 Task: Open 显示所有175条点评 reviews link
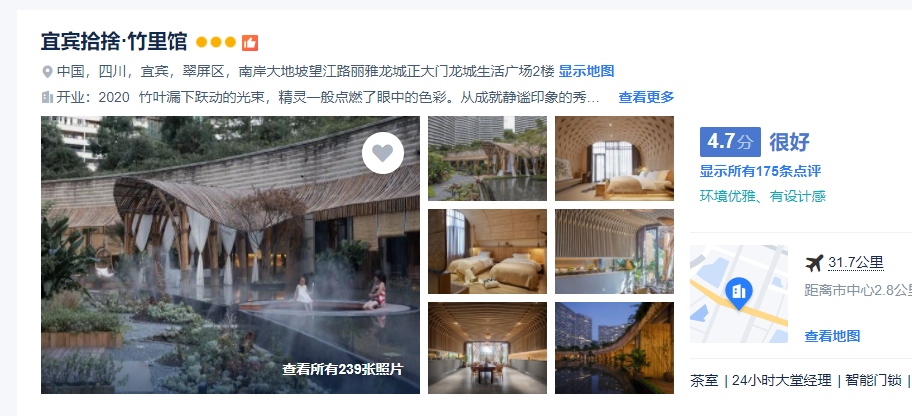[x=760, y=171]
